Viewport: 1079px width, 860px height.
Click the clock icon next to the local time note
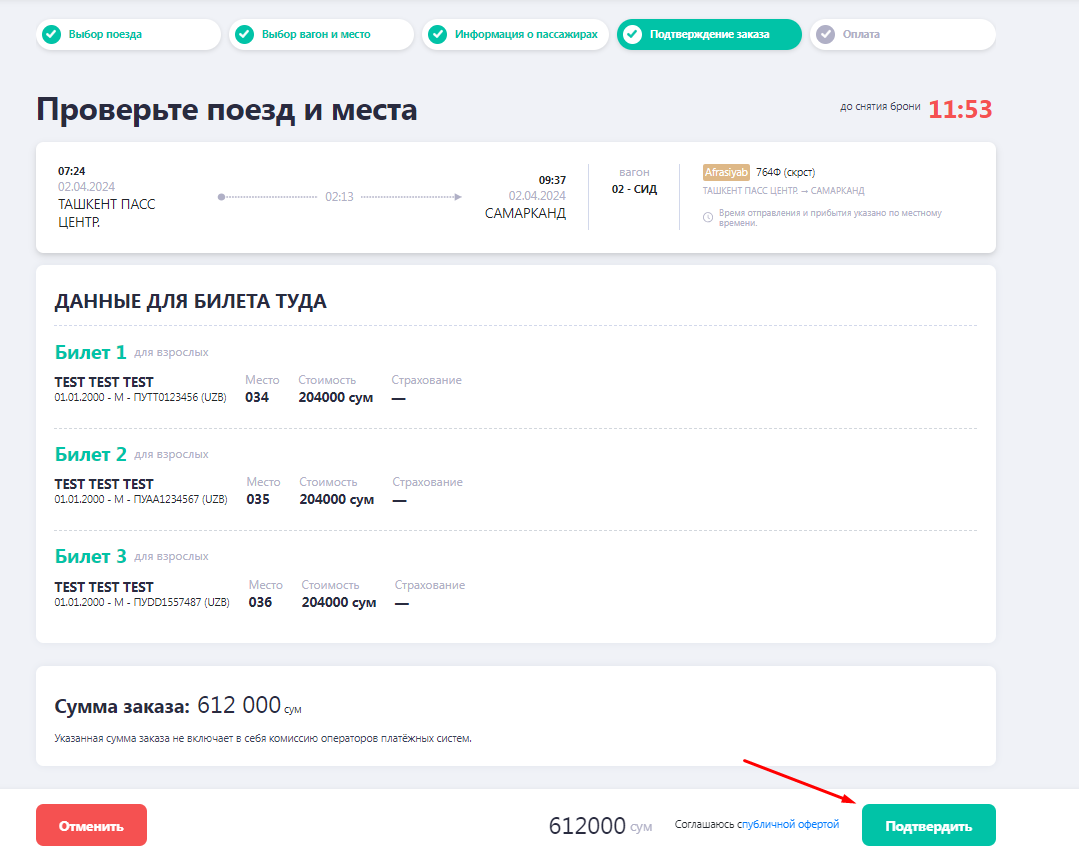[708, 217]
